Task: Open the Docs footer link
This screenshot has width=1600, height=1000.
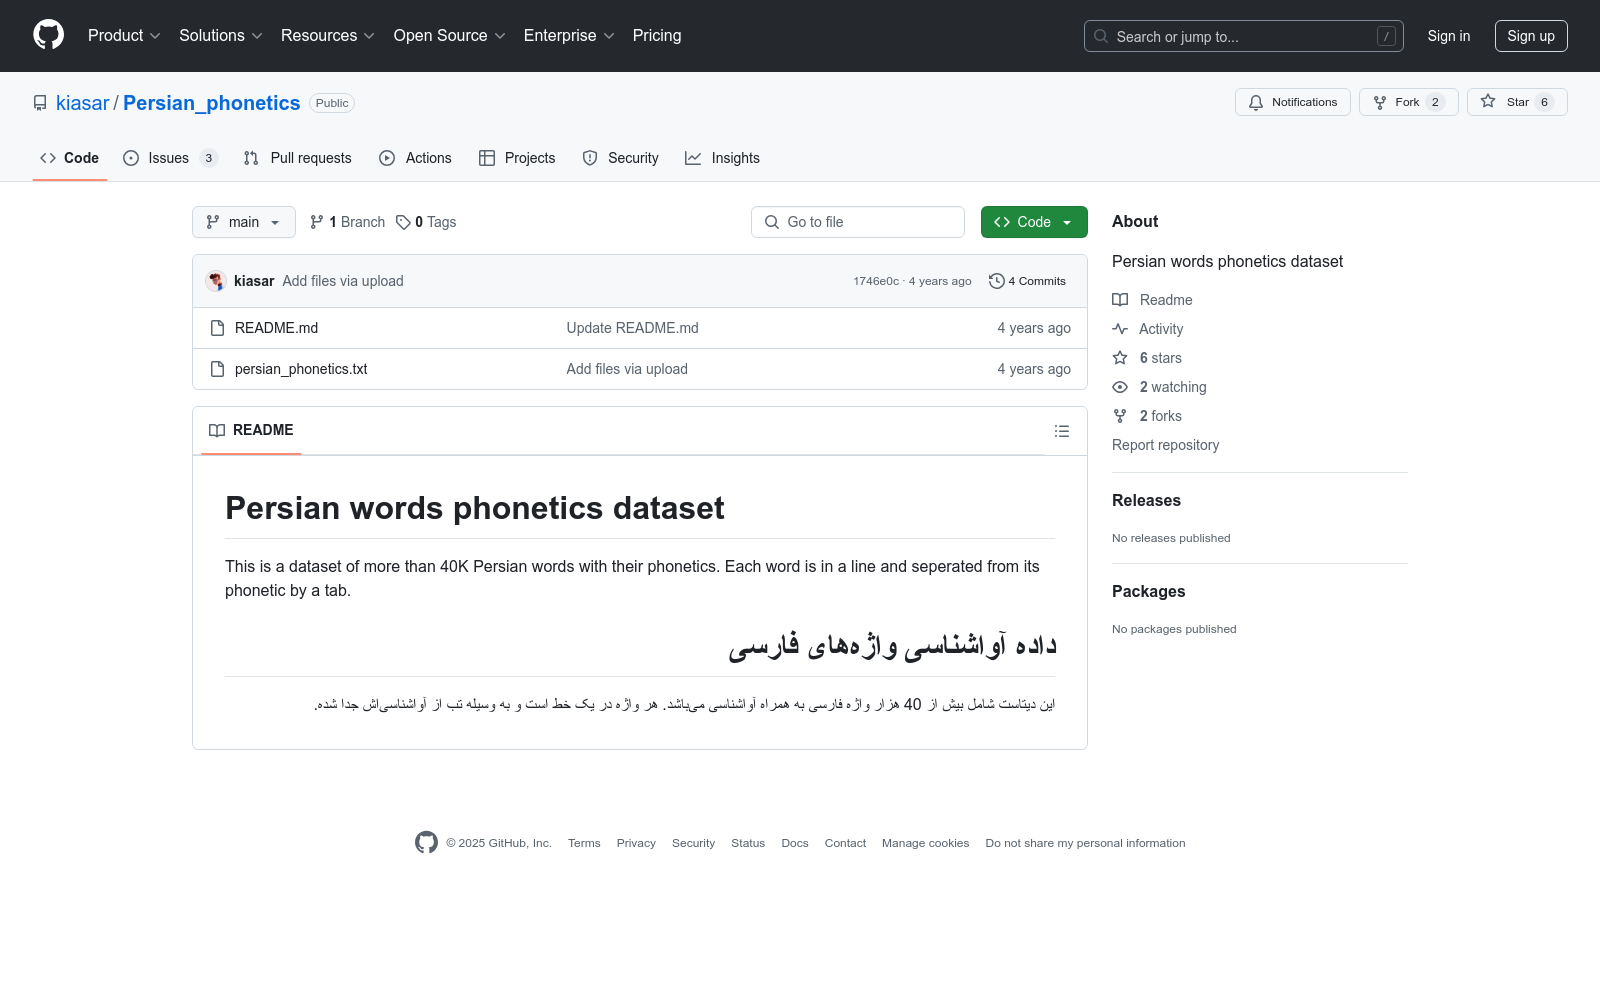Action: 795,843
